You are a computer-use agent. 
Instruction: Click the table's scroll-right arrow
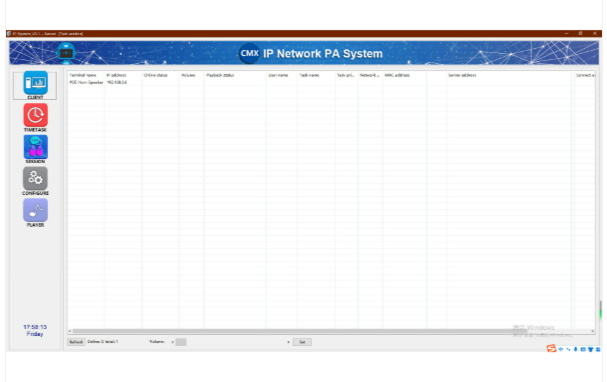click(592, 331)
